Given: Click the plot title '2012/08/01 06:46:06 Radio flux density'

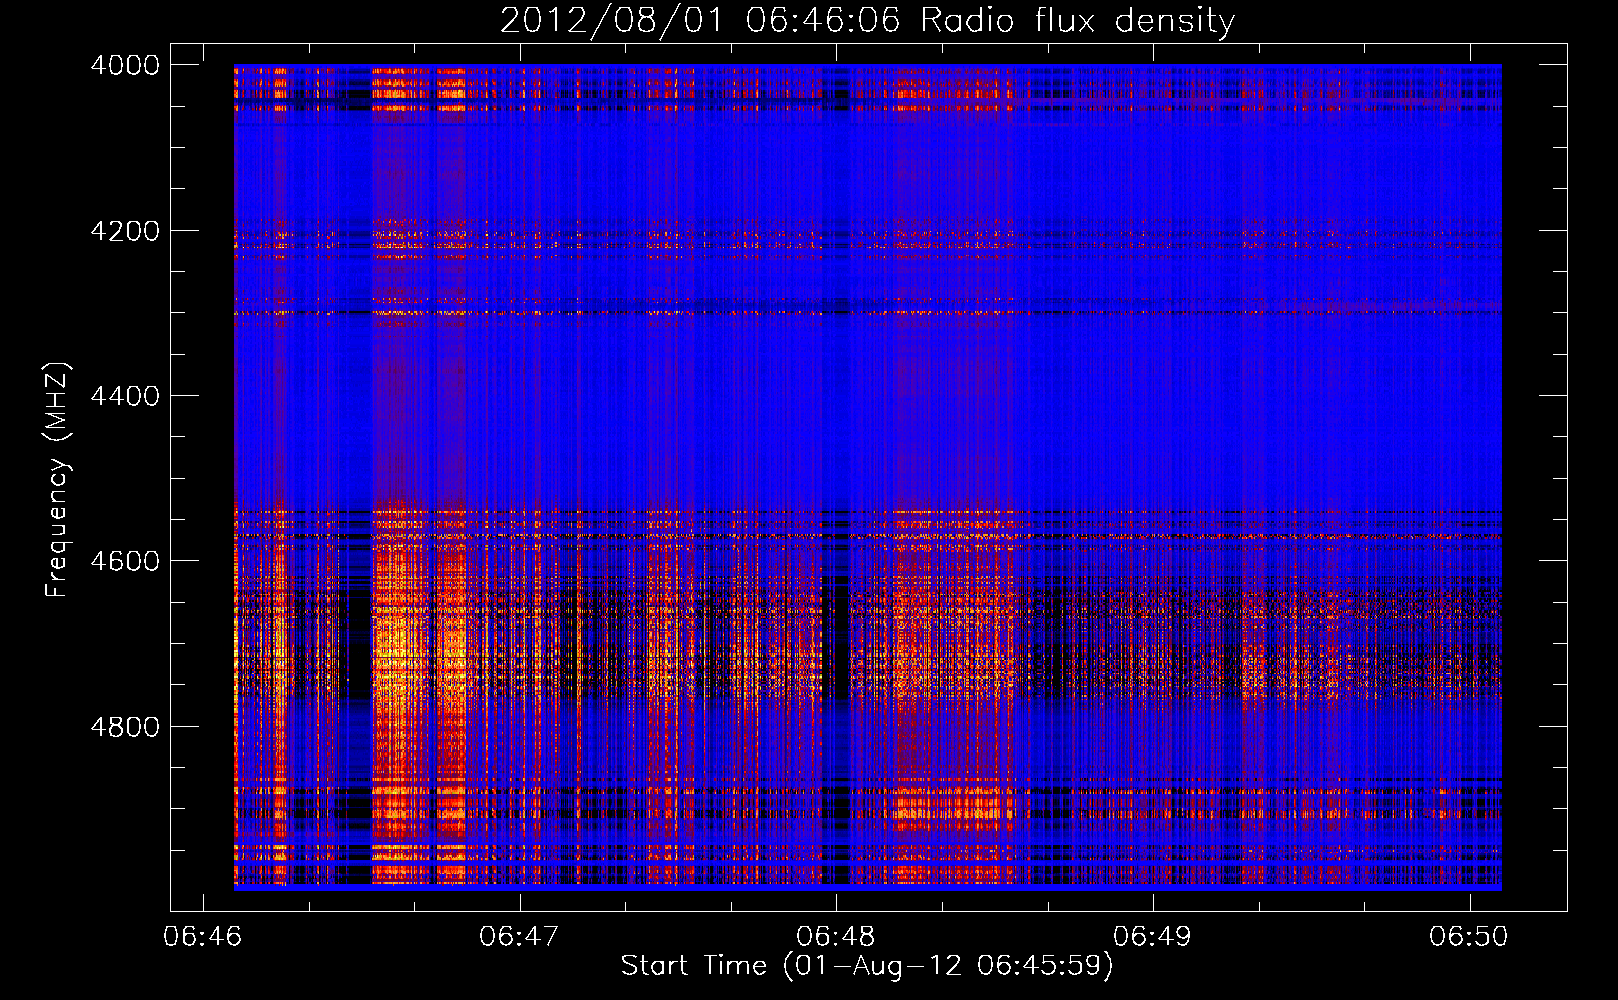Looking at the screenshot, I should [867, 21].
